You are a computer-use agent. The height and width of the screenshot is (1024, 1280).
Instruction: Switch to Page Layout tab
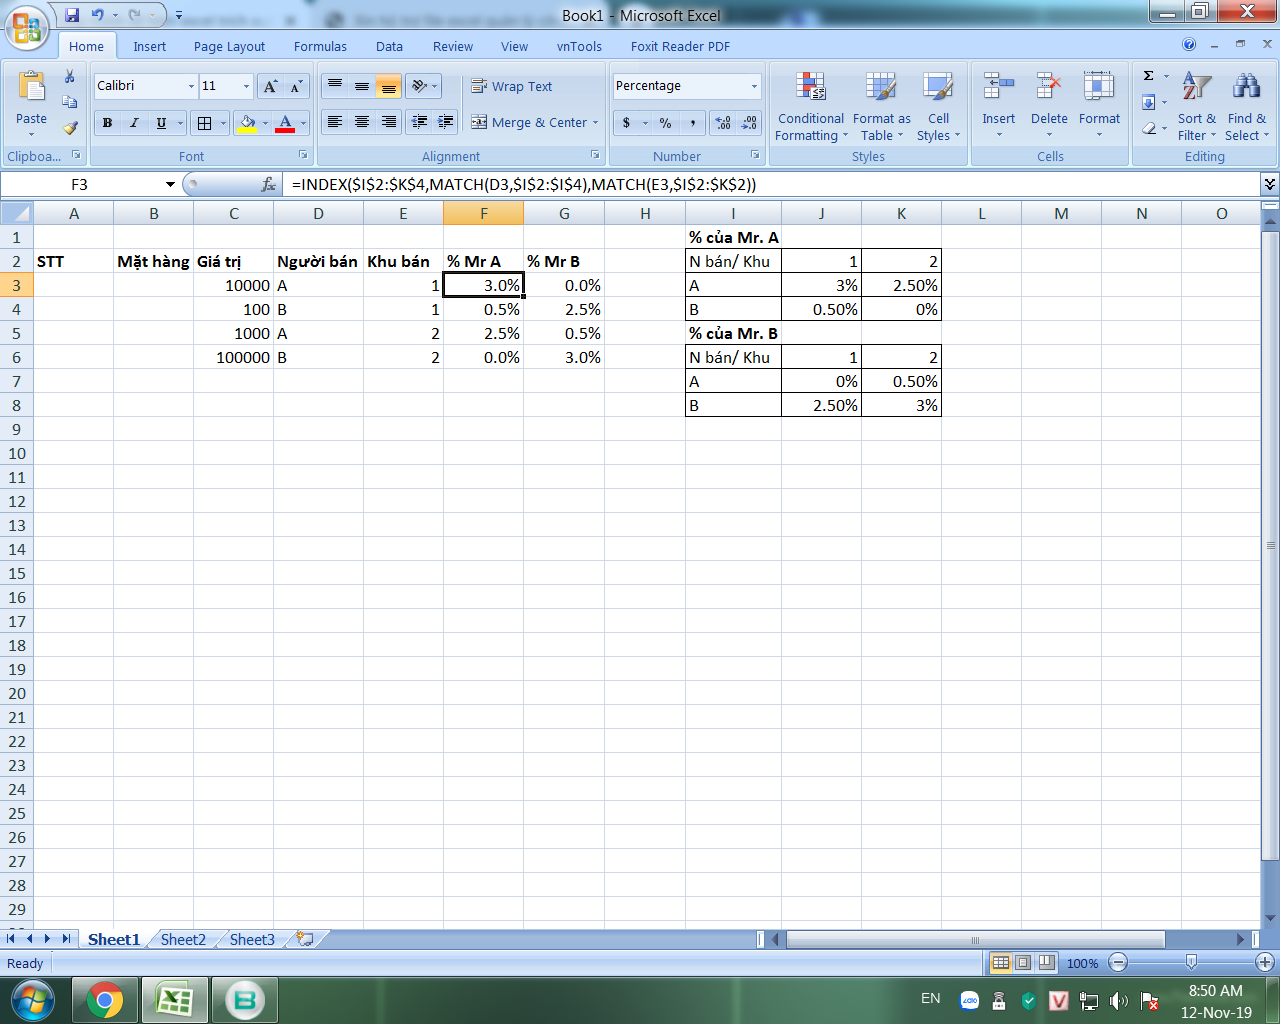[229, 46]
